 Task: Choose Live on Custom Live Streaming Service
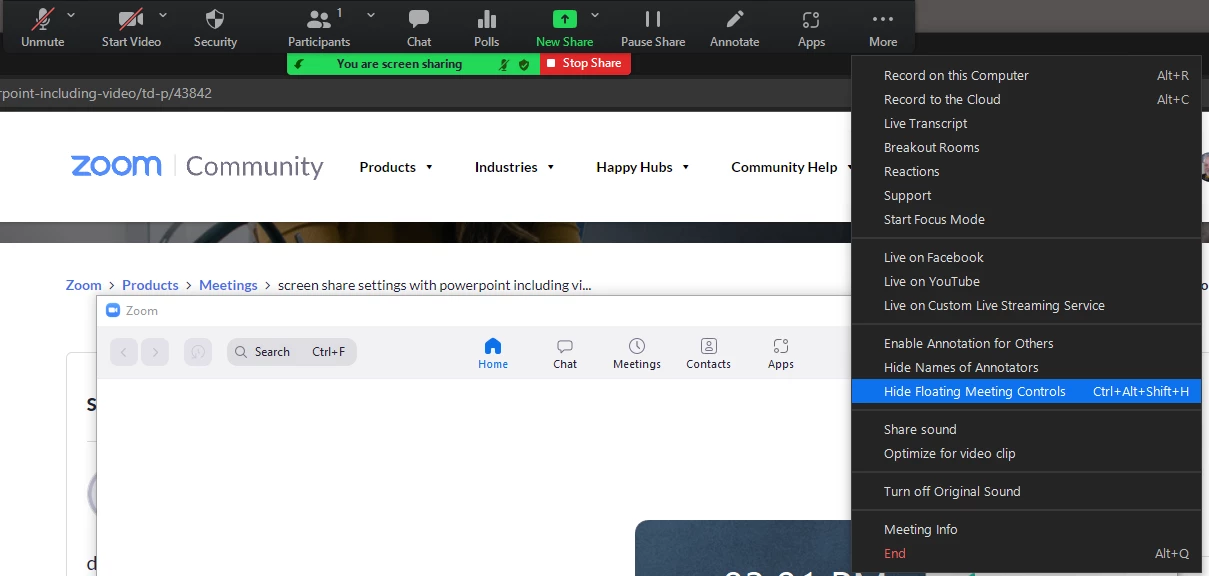point(1026,305)
